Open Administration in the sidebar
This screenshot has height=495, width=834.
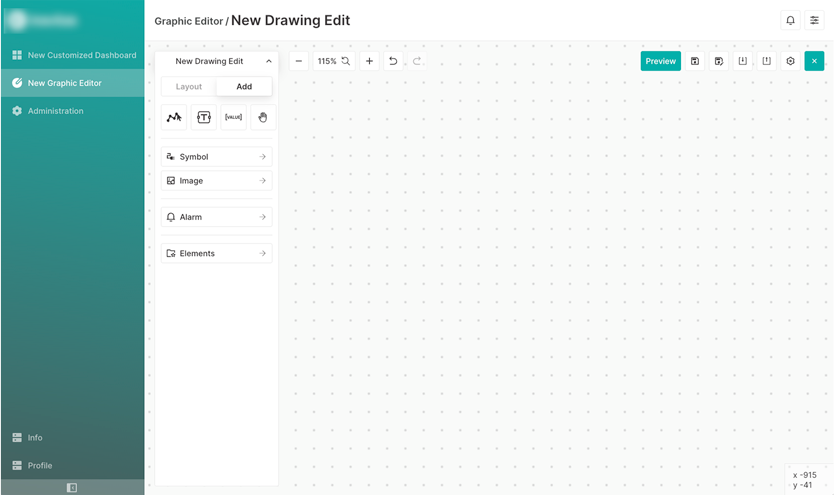tap(56, 111)
